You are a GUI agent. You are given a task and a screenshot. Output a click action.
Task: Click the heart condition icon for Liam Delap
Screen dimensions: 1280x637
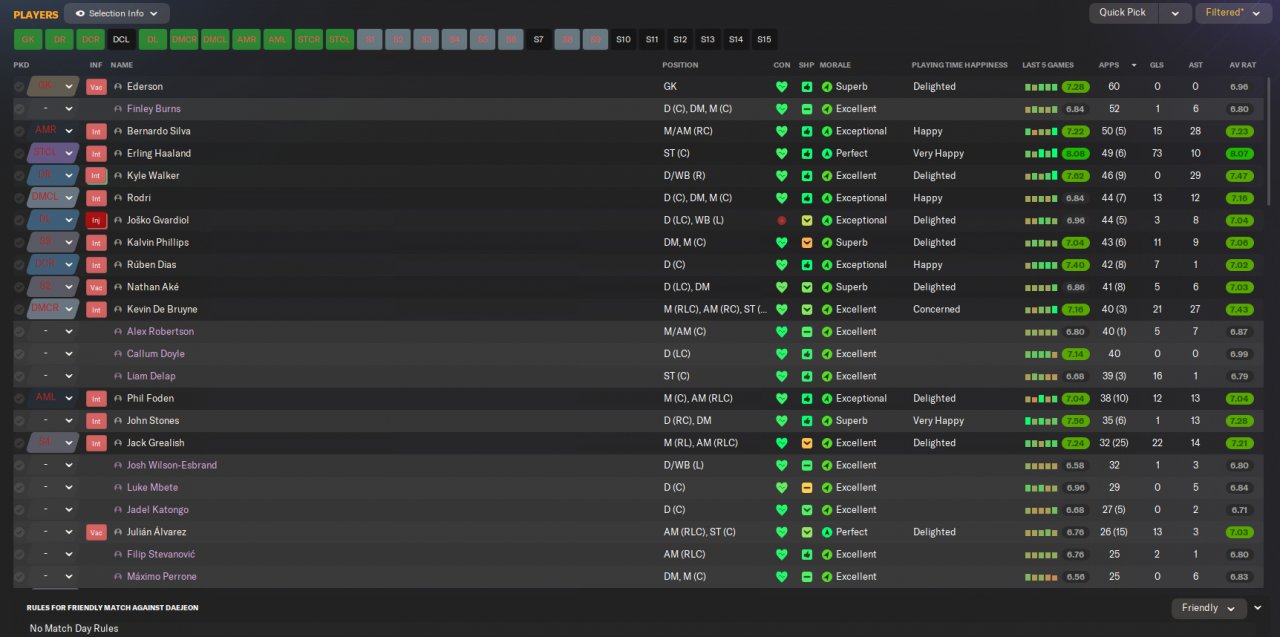pyautogui.click(x=782, y=376)
